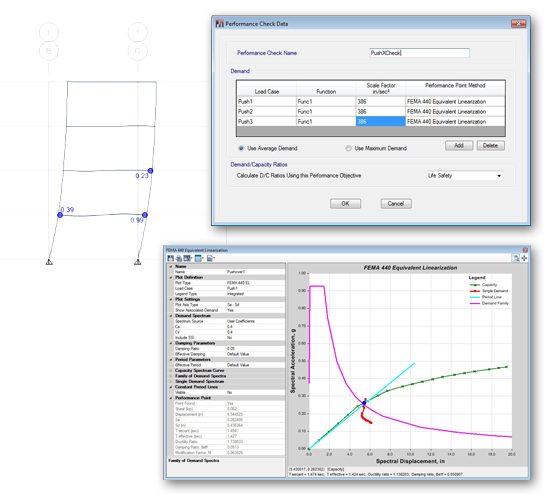This screenshot has width=550, height=500.
Task: Select the Push3 scale factor cell
Action: point(381,121)
